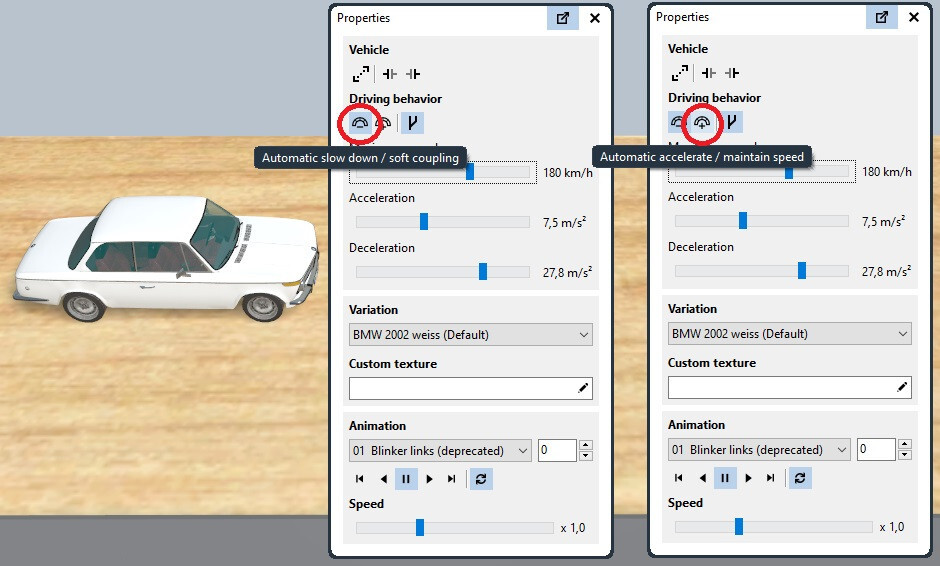Pop out the right Properties panel
This screenshot has height=566, width=940.
[x=881, y=17]
